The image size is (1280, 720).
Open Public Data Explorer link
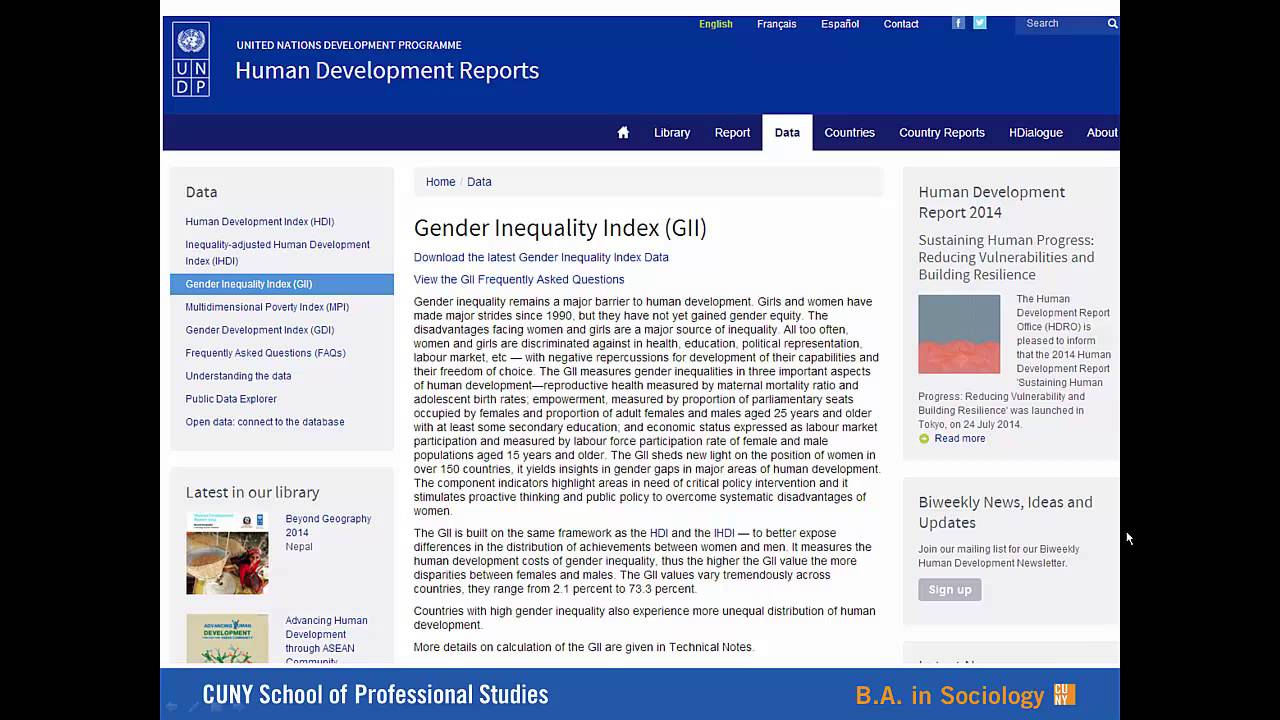[x=231, y=399]
